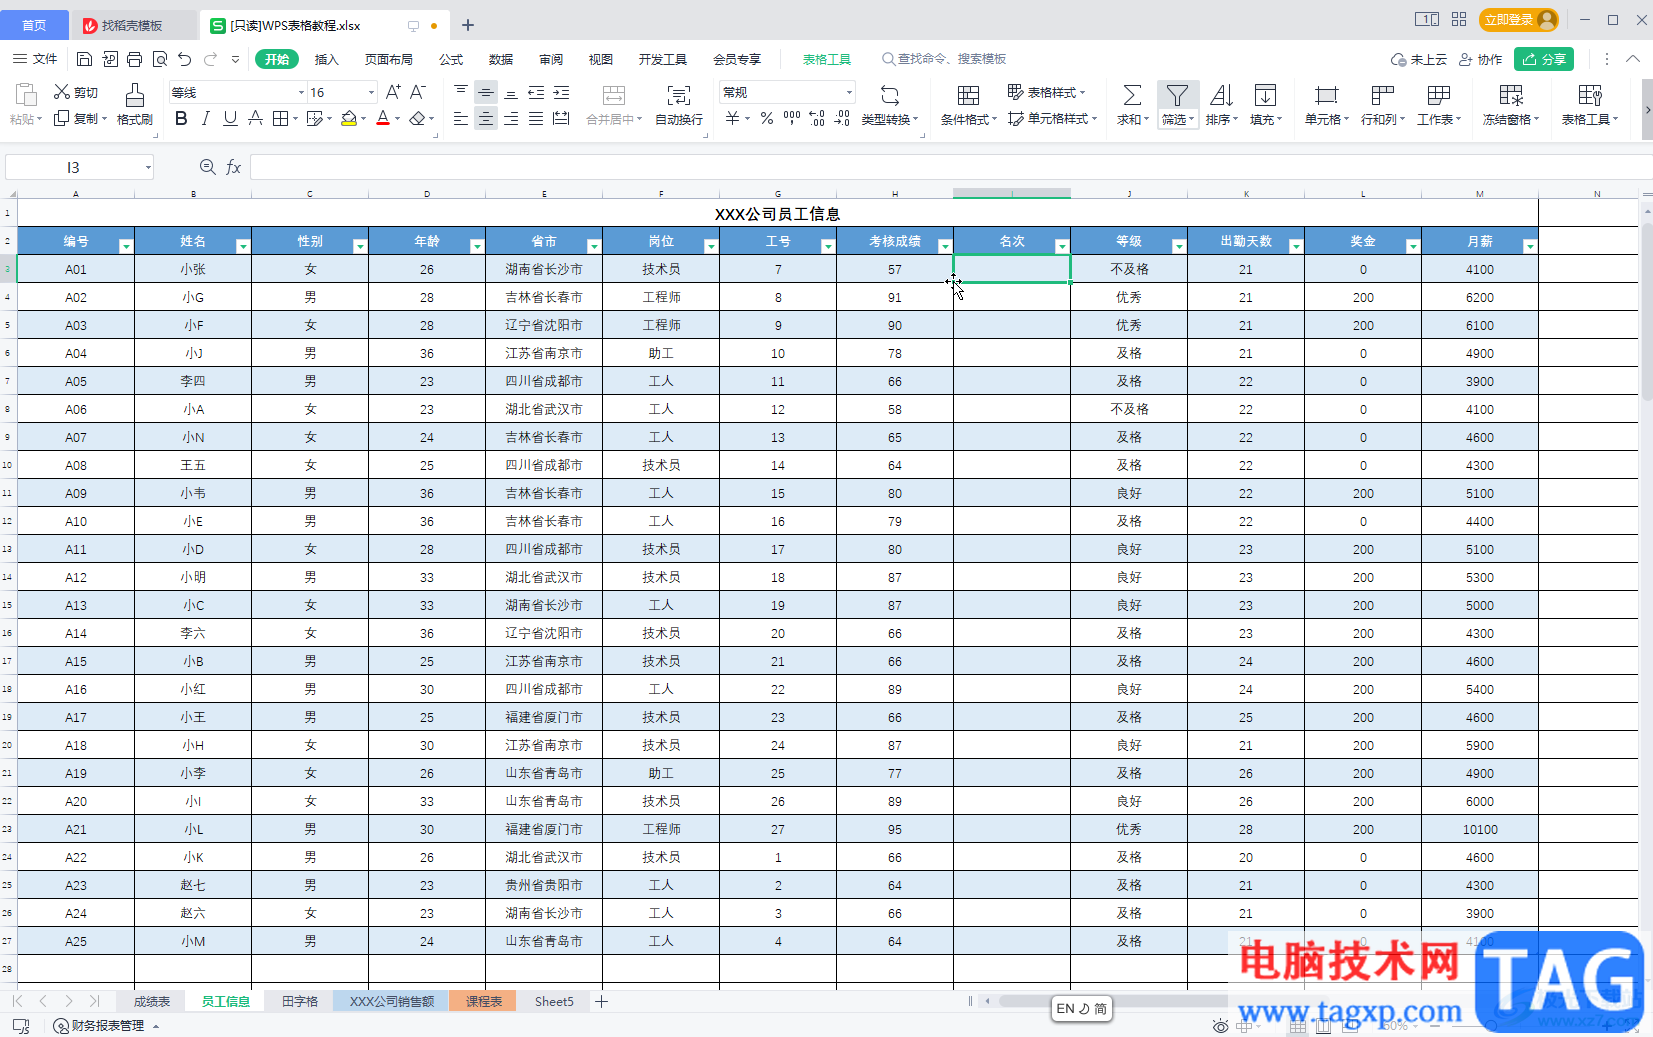The image size is (1653, 1037).
Task: Apply thousands separator format
Action: click(792, 119)
